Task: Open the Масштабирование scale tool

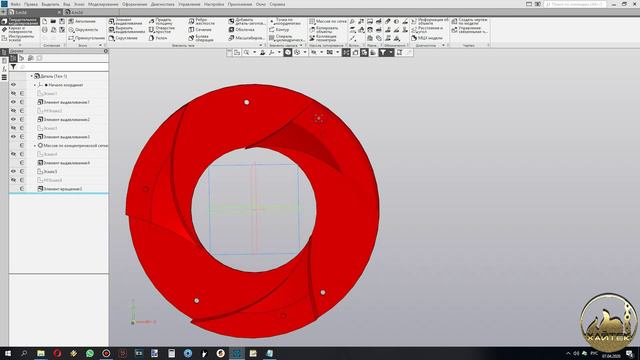Action: coord(246,38)
